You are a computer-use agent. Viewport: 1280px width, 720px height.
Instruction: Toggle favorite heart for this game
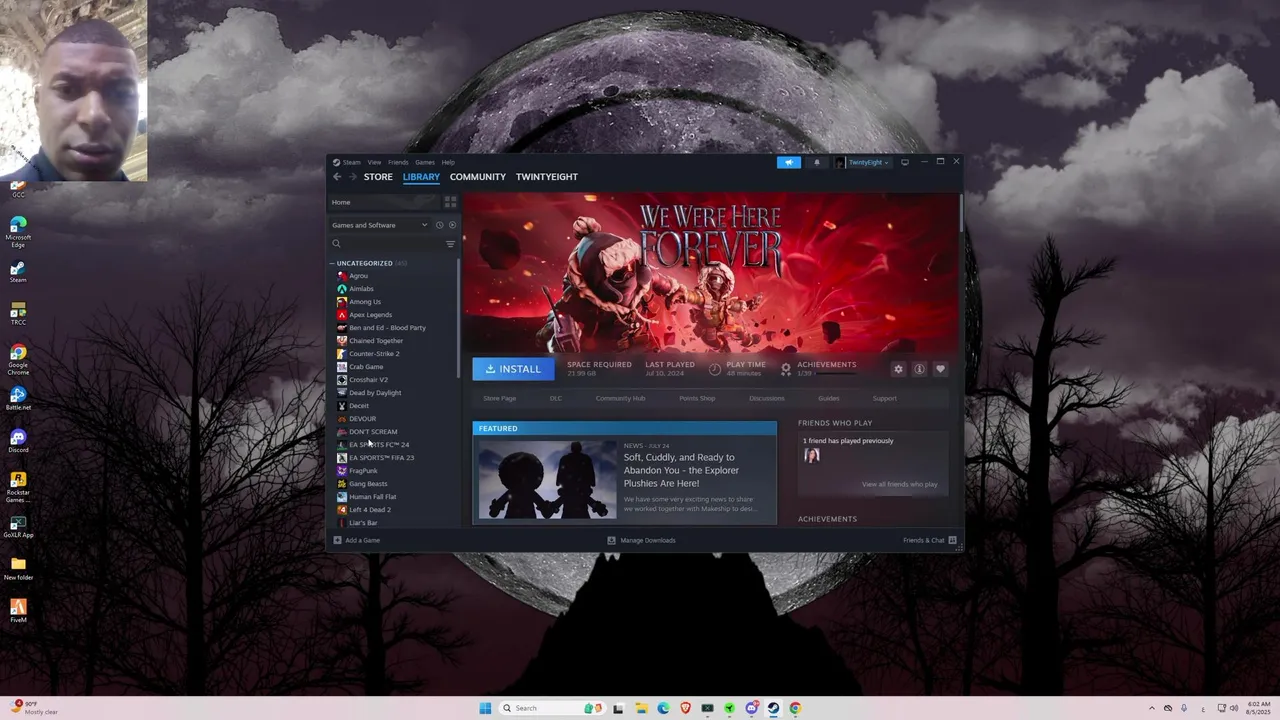(x=940, y=369)
